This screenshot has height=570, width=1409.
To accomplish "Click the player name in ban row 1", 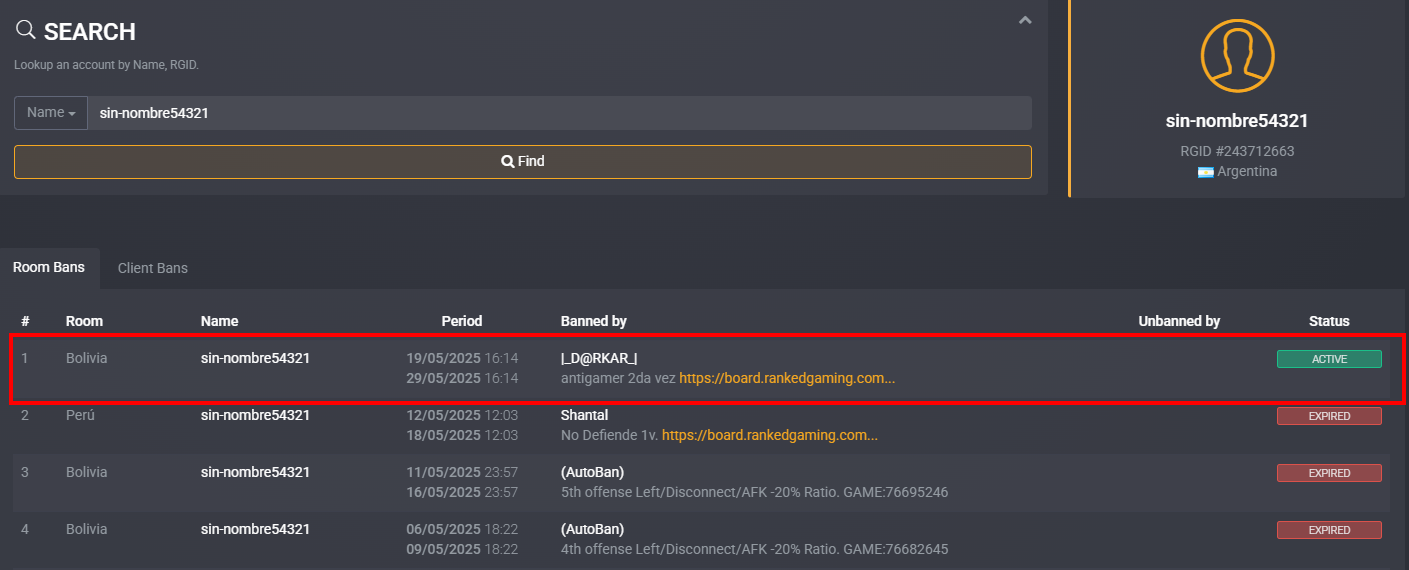I will click(x=255, y=358).
